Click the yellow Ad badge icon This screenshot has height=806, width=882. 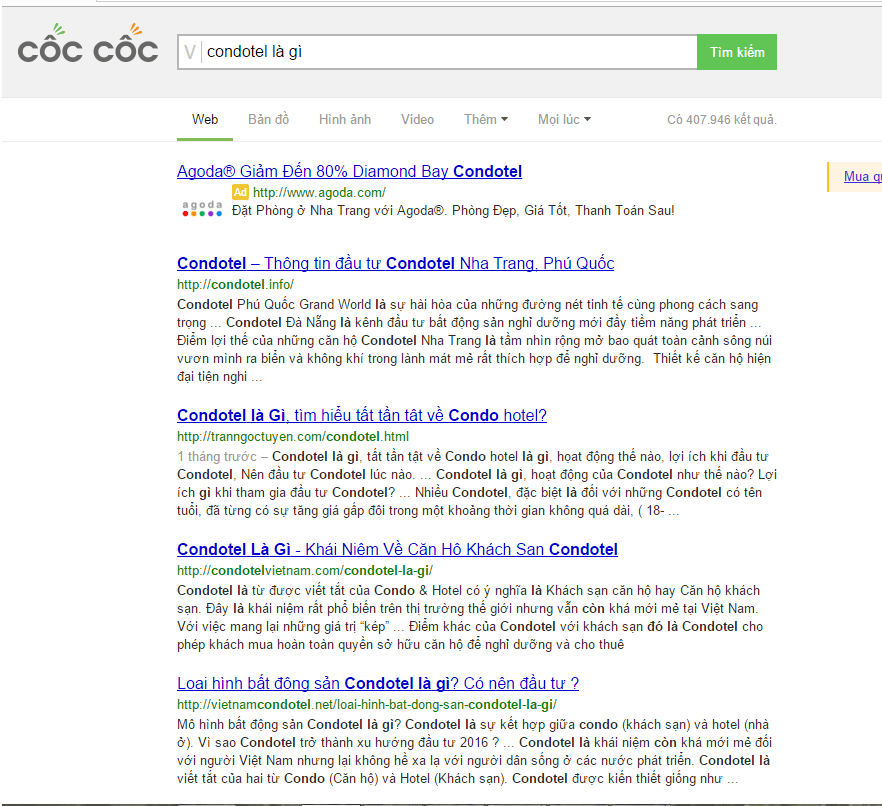[x=240, y=192]
